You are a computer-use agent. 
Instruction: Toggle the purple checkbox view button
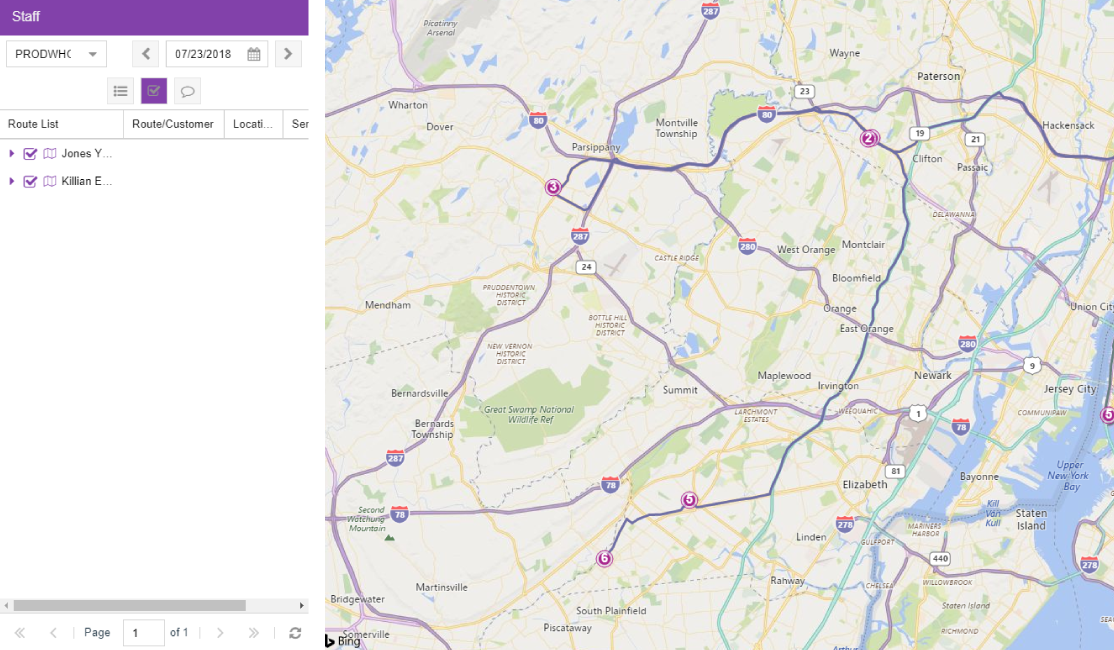[x=154, y=91]
